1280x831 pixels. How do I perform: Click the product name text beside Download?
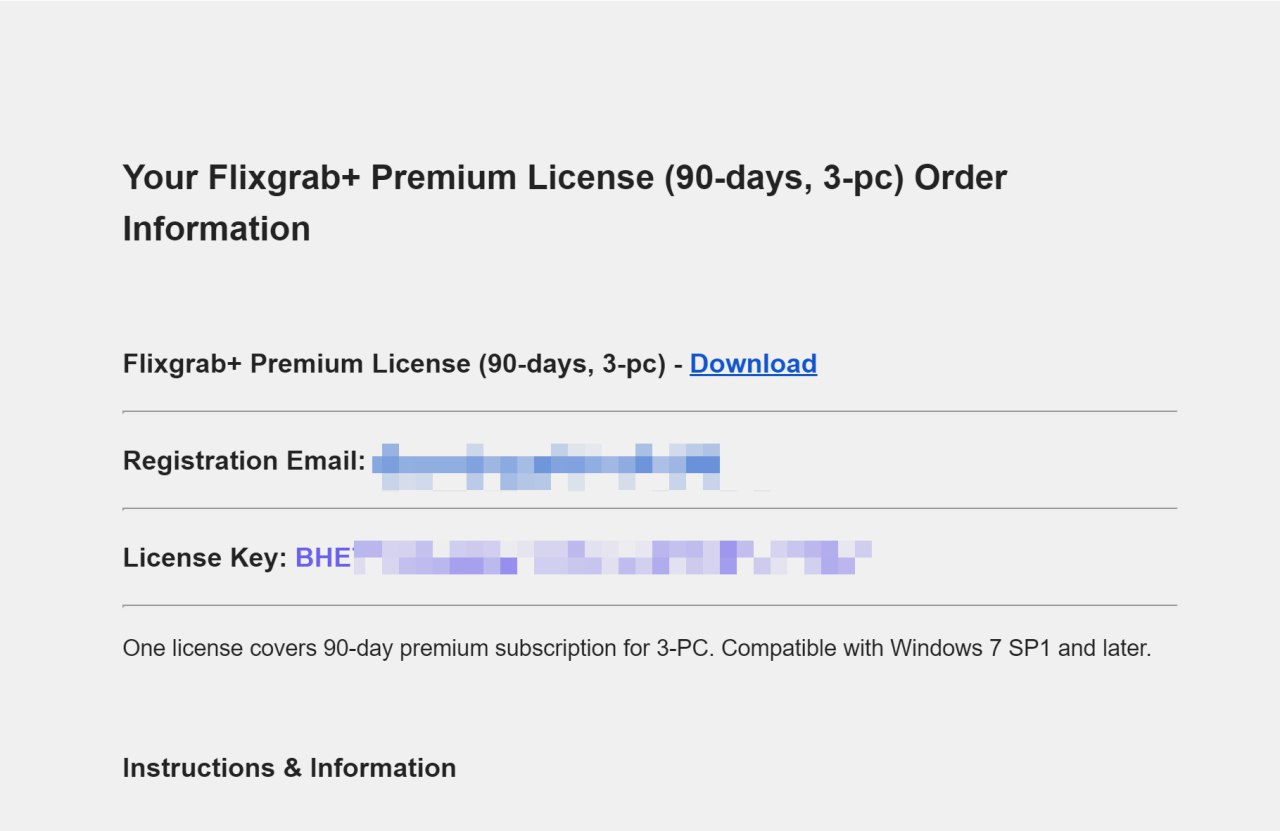point(395,364)
